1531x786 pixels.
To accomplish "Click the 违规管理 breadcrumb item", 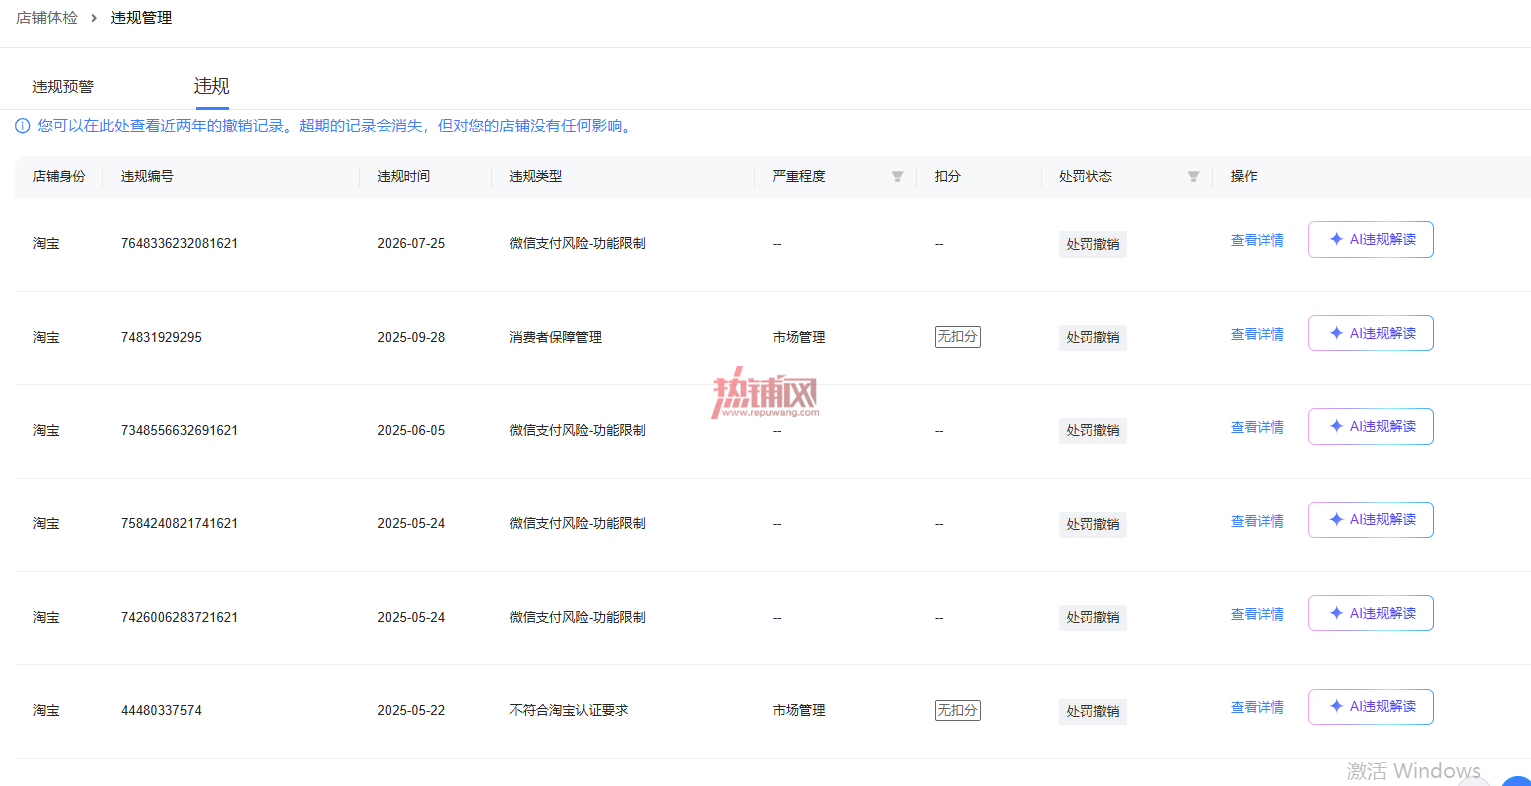I will point(141,18).
